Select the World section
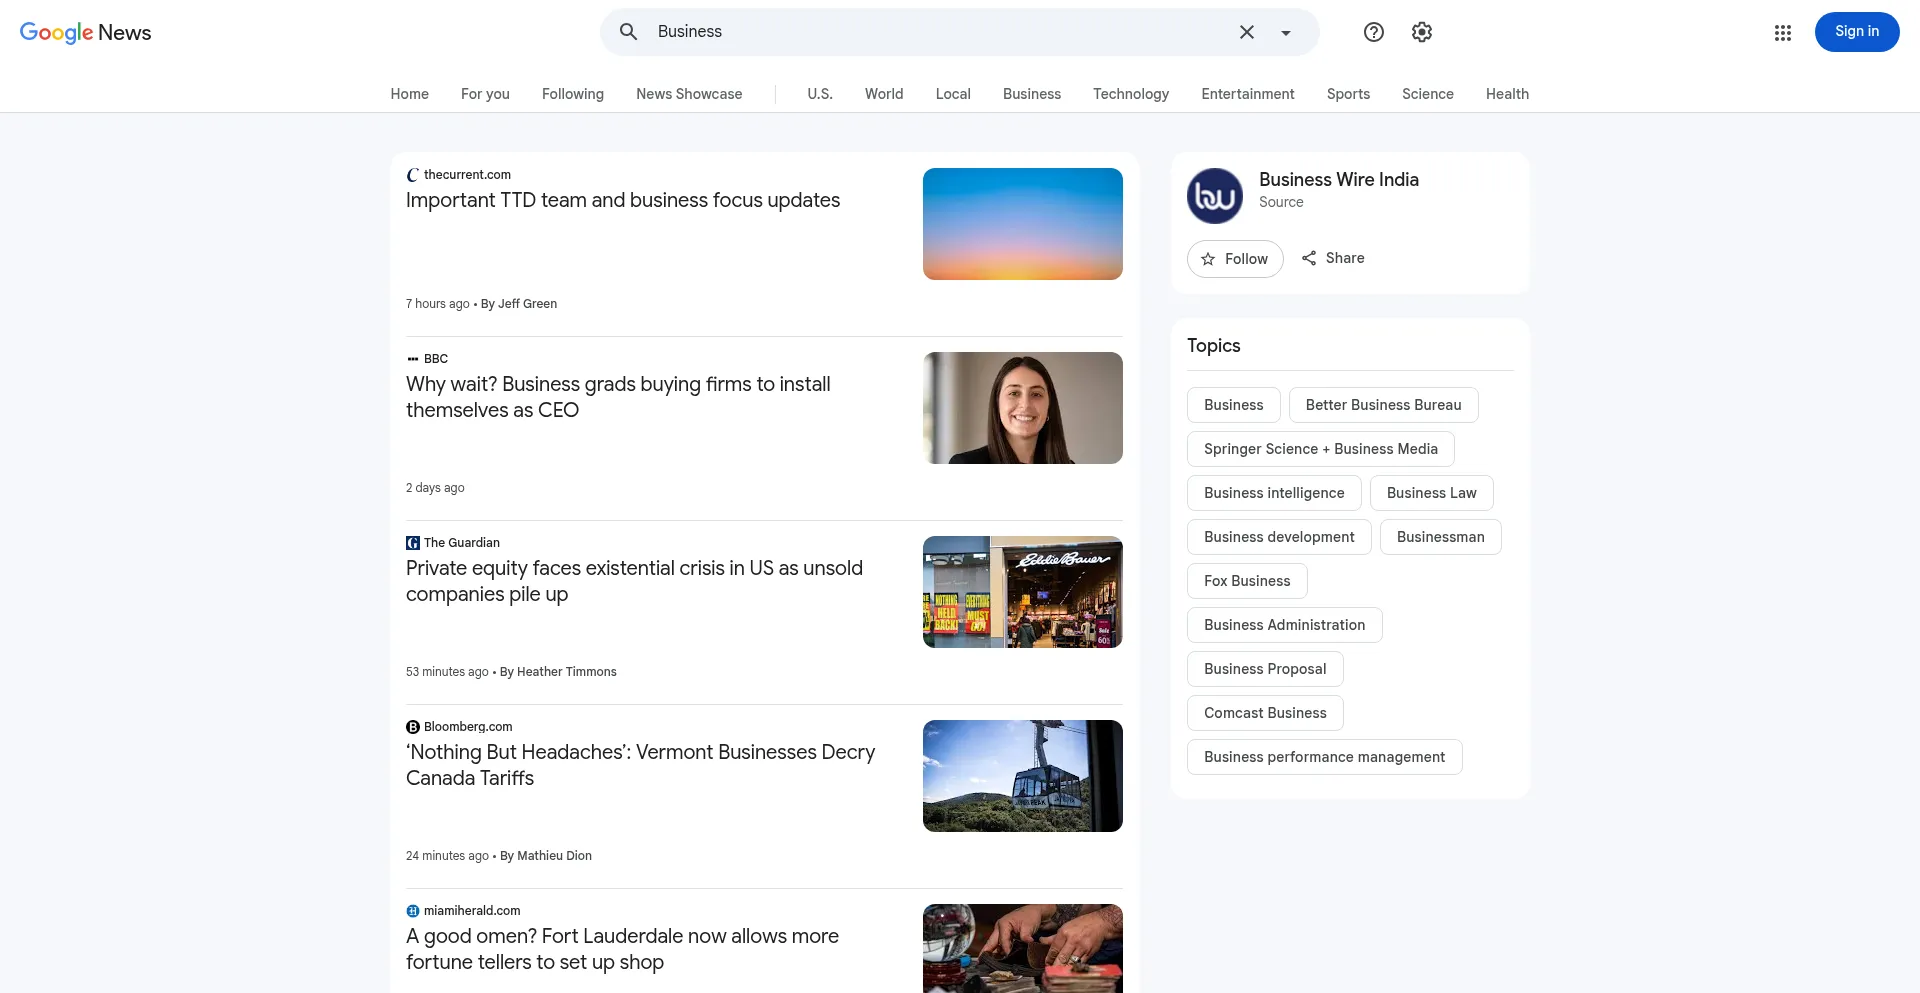The image size is (1920, 993). click(x=884, y=94)
